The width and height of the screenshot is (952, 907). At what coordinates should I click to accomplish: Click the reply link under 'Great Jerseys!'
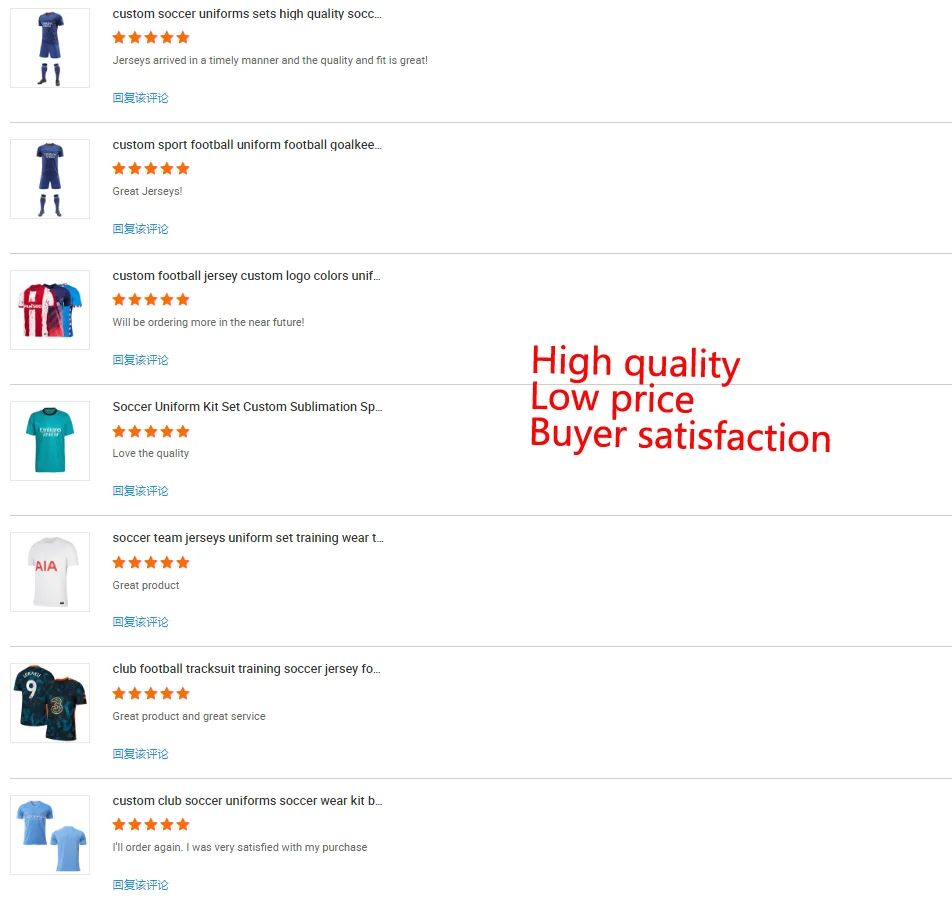pyautogui.click(x=140, y=229)
